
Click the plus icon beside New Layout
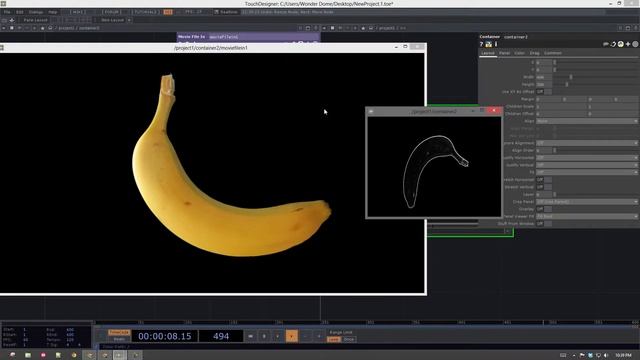[x=129, y=20]
